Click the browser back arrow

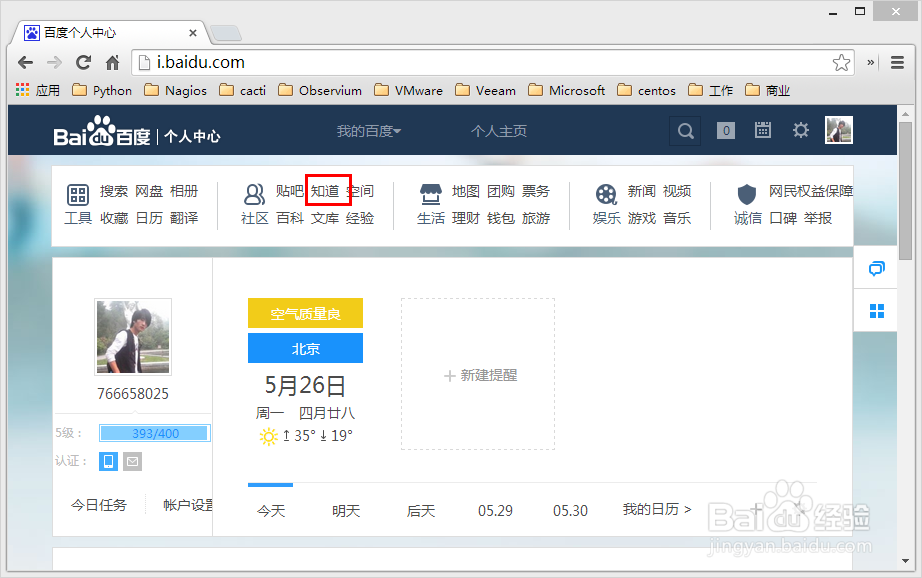pos(25,62)
